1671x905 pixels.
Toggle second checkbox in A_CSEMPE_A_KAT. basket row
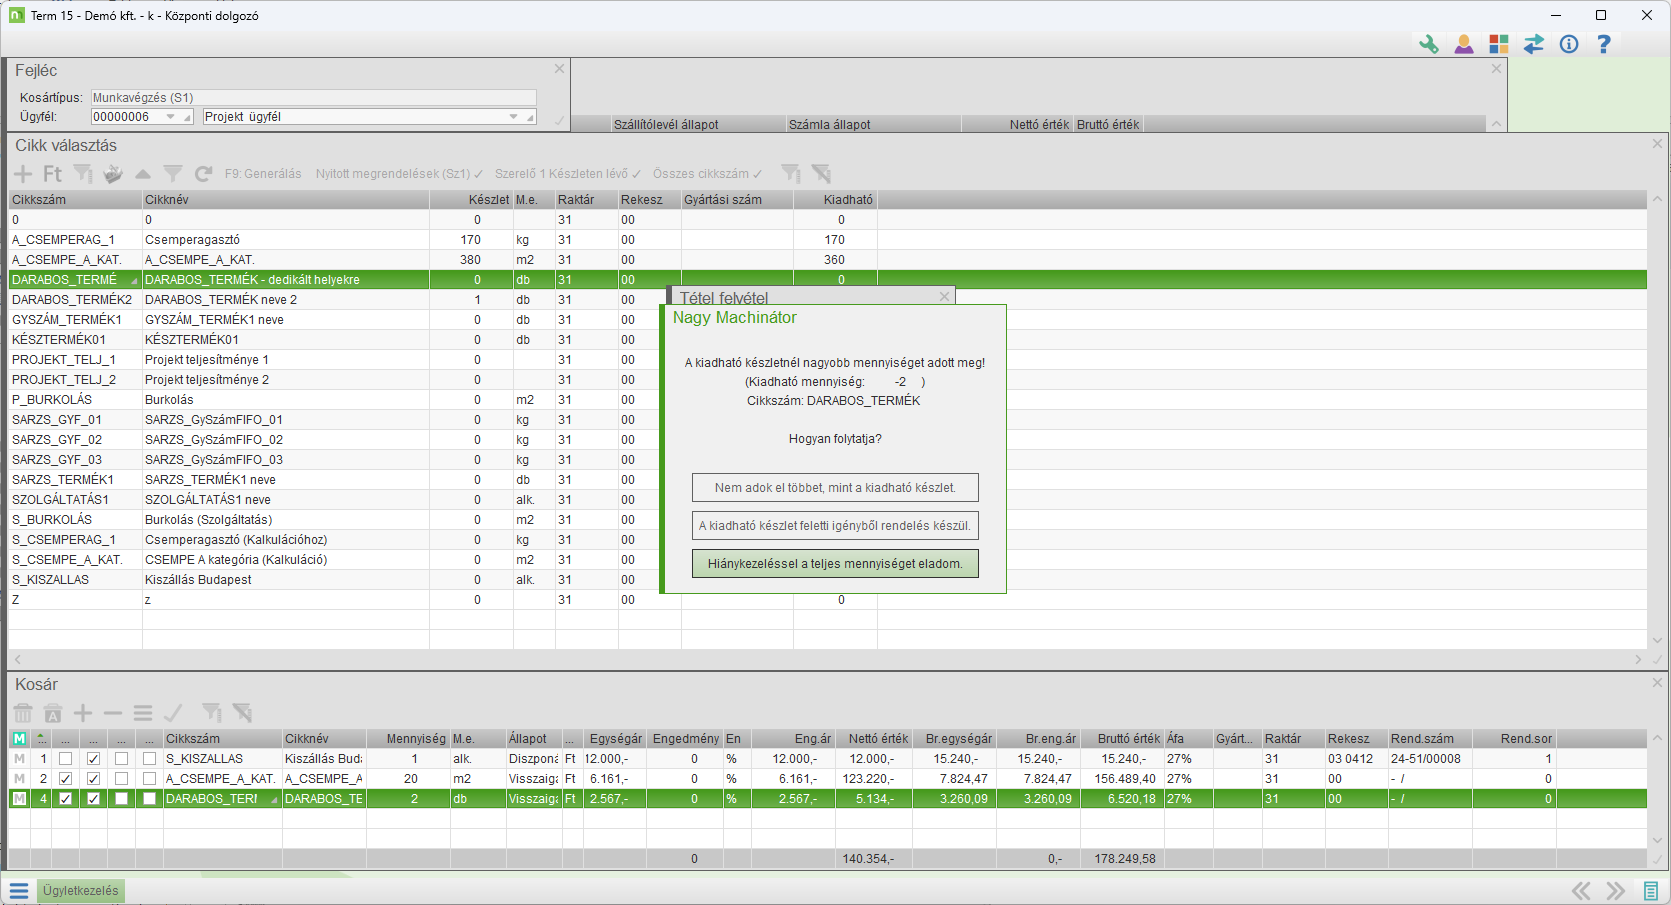click(x=94, y=779)
